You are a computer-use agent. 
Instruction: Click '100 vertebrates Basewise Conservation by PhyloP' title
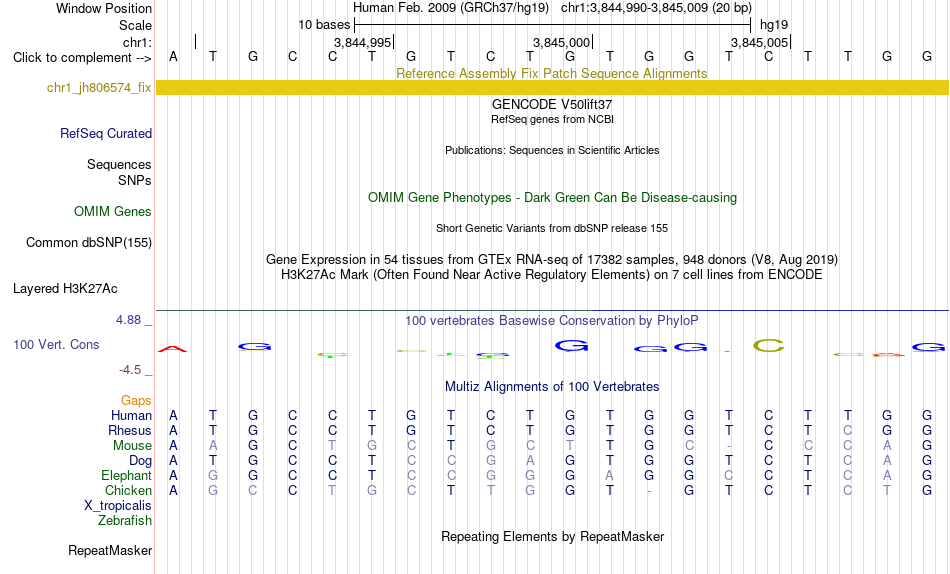552,321
